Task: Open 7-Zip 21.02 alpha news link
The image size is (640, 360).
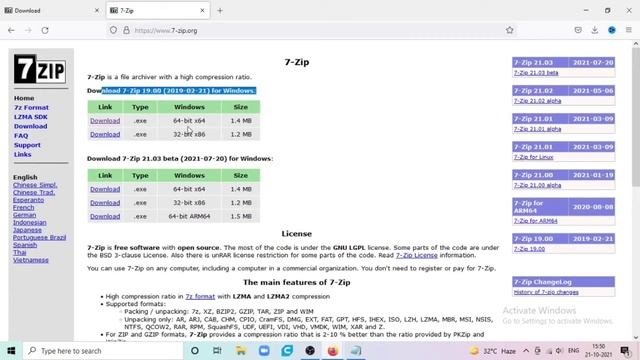Action: point(537,101)
